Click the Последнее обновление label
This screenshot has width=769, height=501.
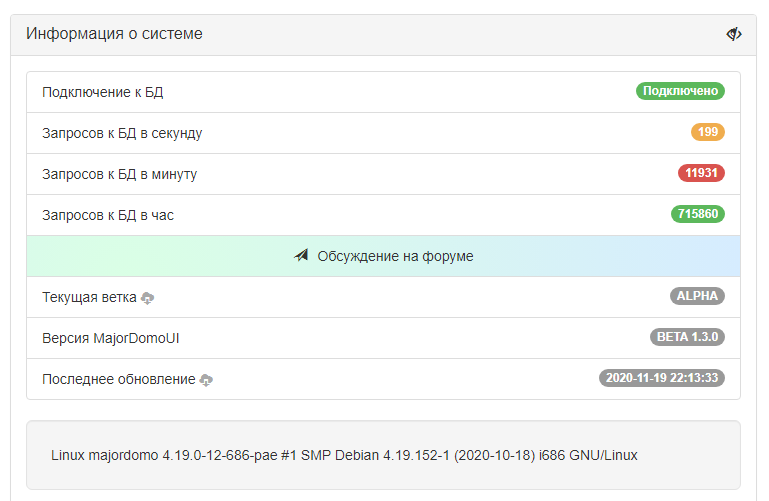tap(118, 379)
